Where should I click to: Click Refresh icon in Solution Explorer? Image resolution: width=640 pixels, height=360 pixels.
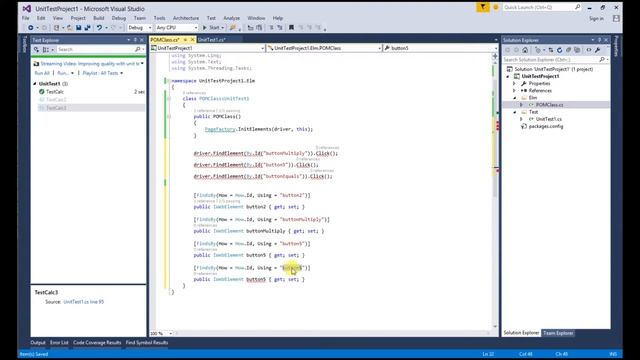pyautogui.click(x=560, y=50)
